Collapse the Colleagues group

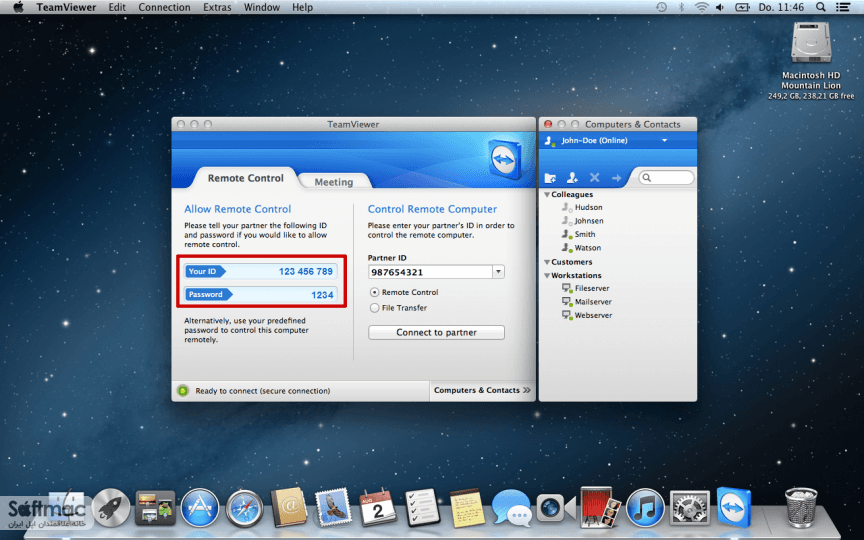click(547, 195)
